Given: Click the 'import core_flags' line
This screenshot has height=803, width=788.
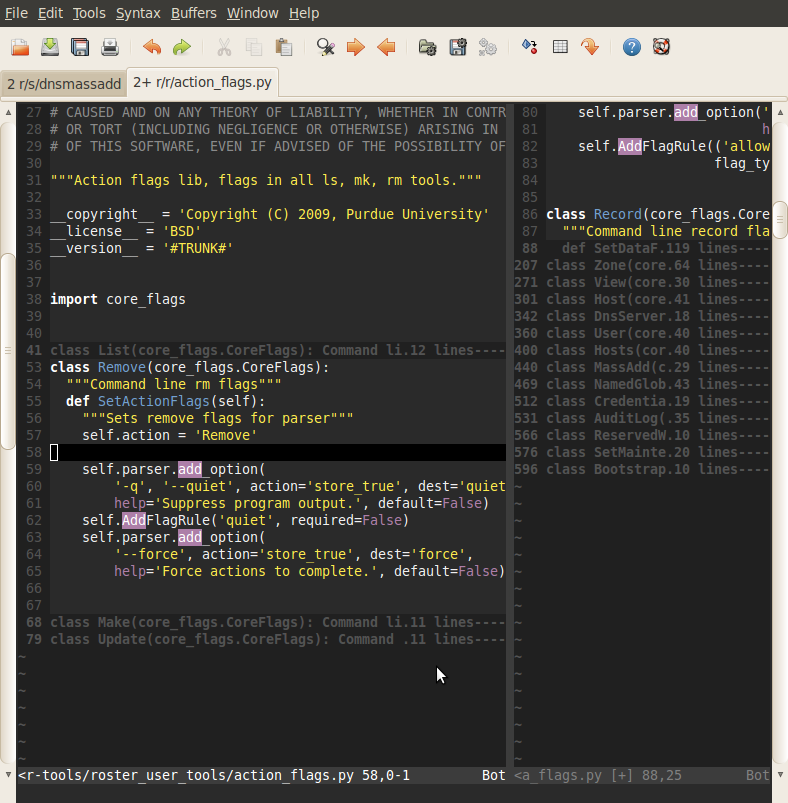Looking at the screenshot, I should click(118, 299).
